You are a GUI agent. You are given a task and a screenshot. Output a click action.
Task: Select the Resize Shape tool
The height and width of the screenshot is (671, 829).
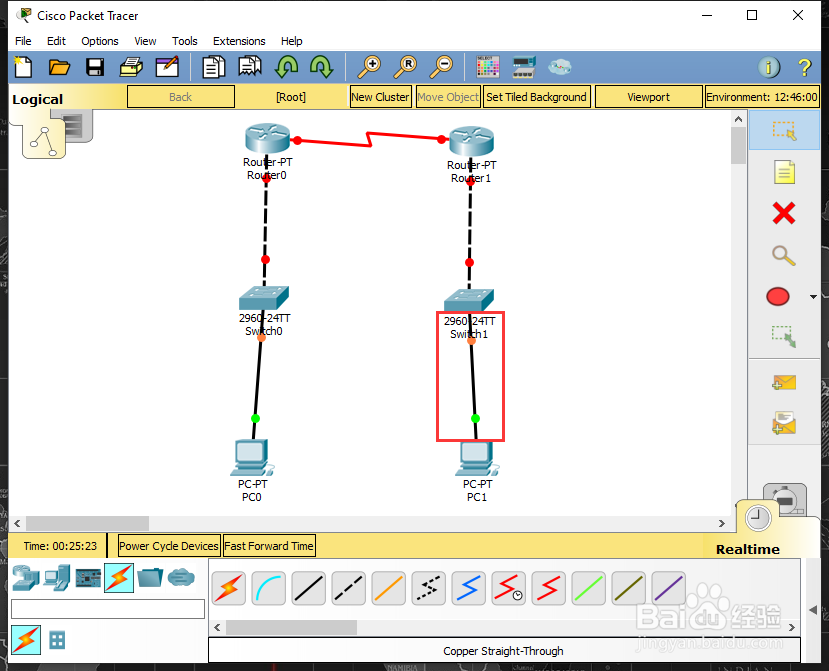pyautogui.click(x=784, y=337)
